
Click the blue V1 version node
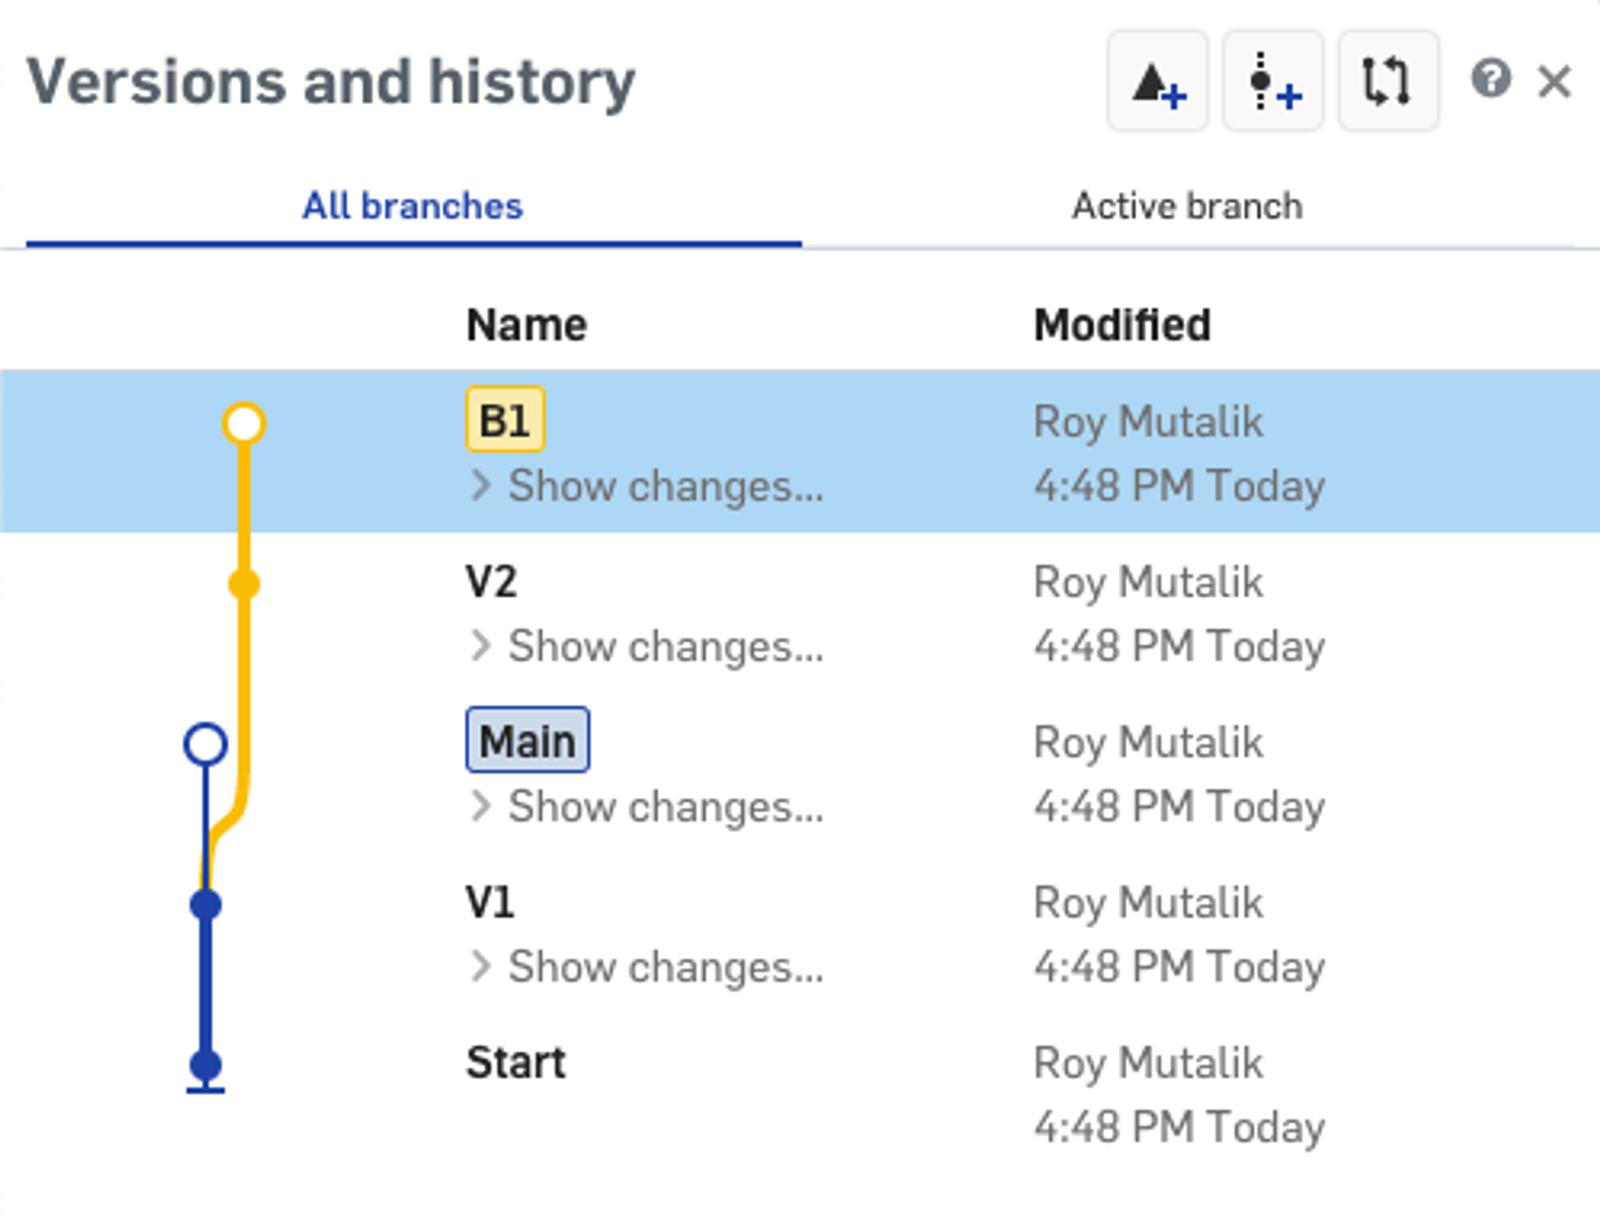coord(206,905)
